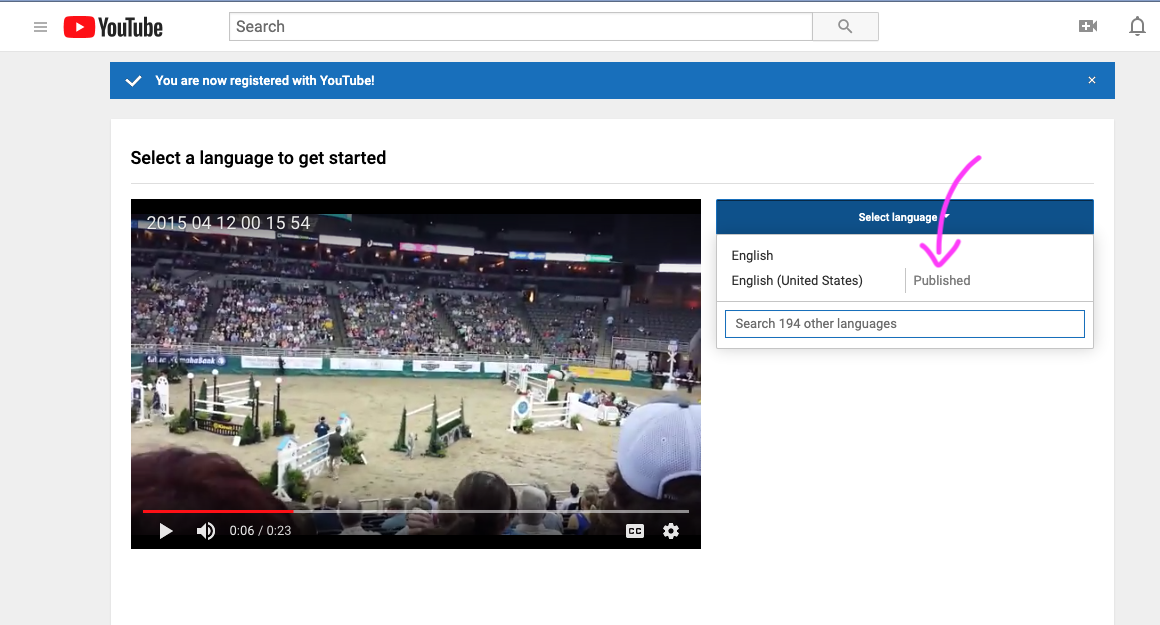The width and height of the screenshot is (1160, 625).
Task: Click the checkmark icon in the blue banner
Action: pos(133,81)
